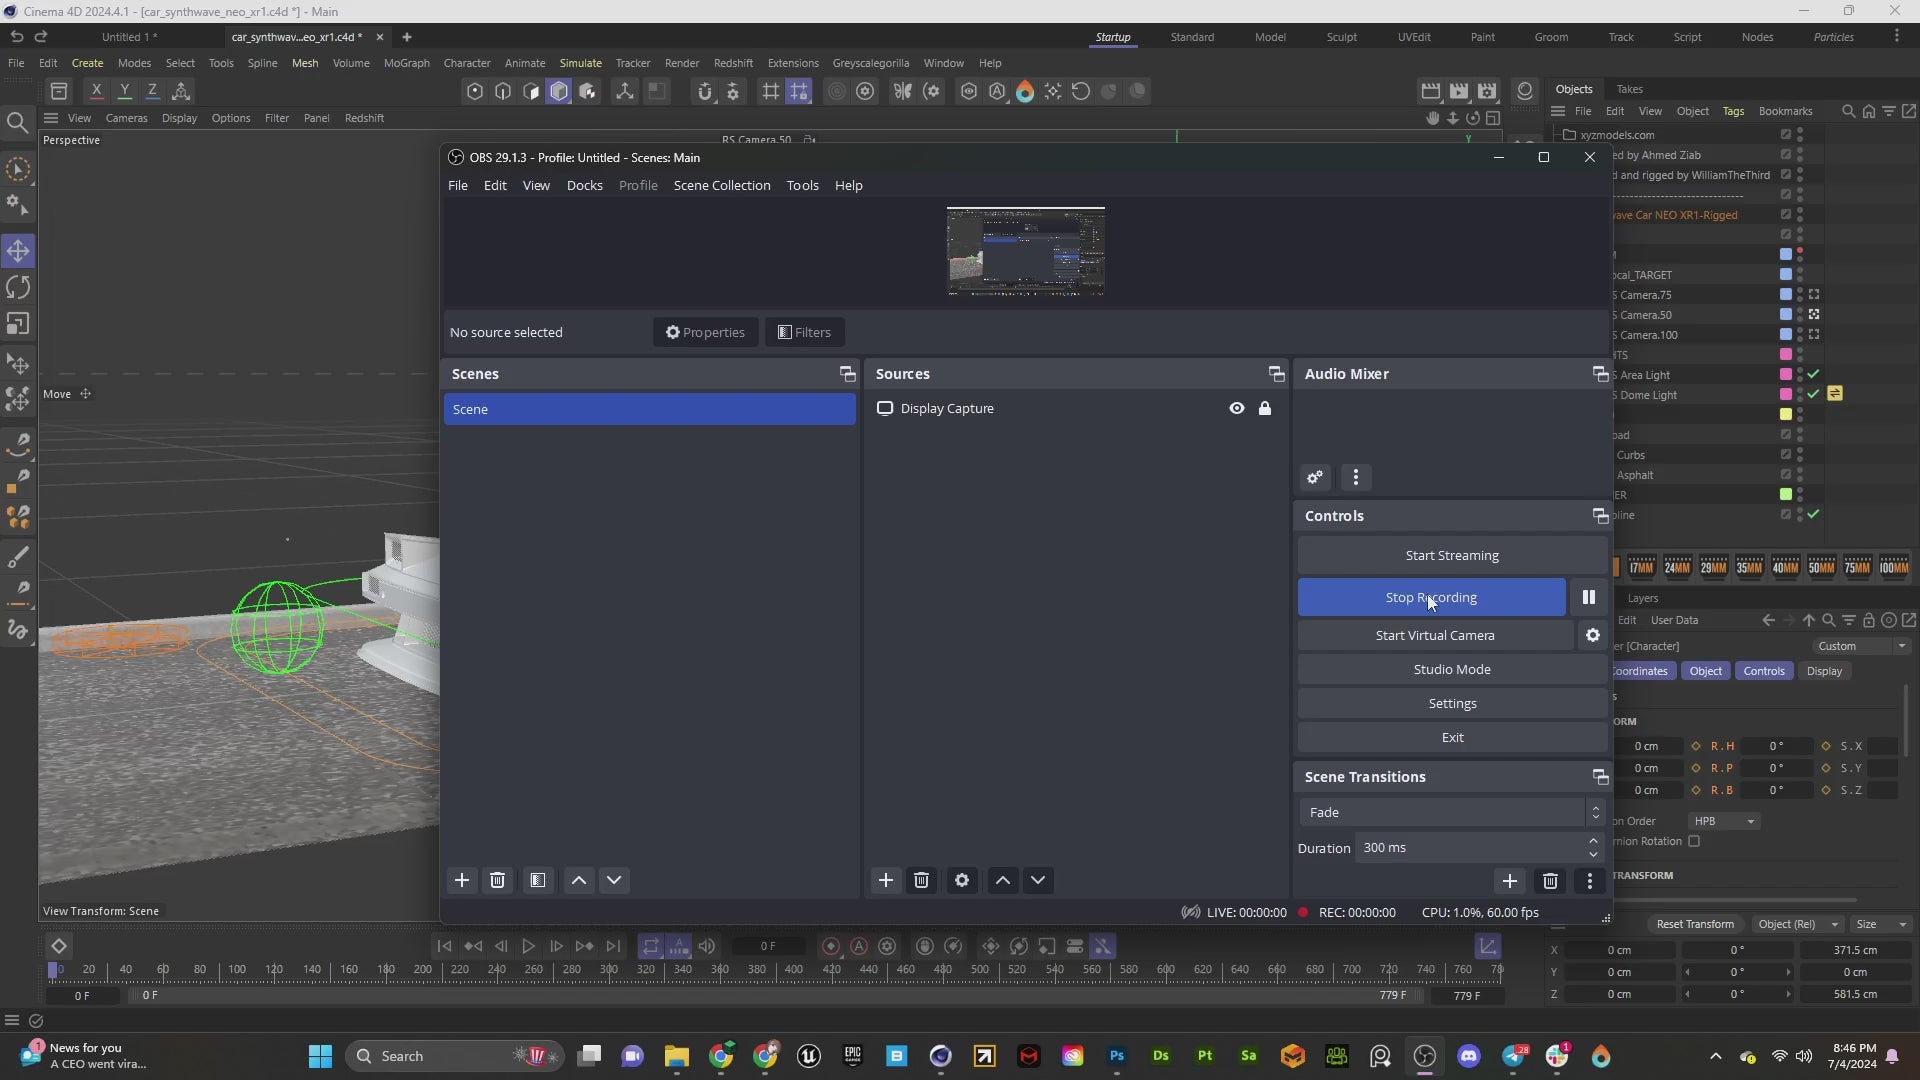Screen dimensions: 1920x1080
Task: Add a new source in Sources panel
Action: point(886,880)
